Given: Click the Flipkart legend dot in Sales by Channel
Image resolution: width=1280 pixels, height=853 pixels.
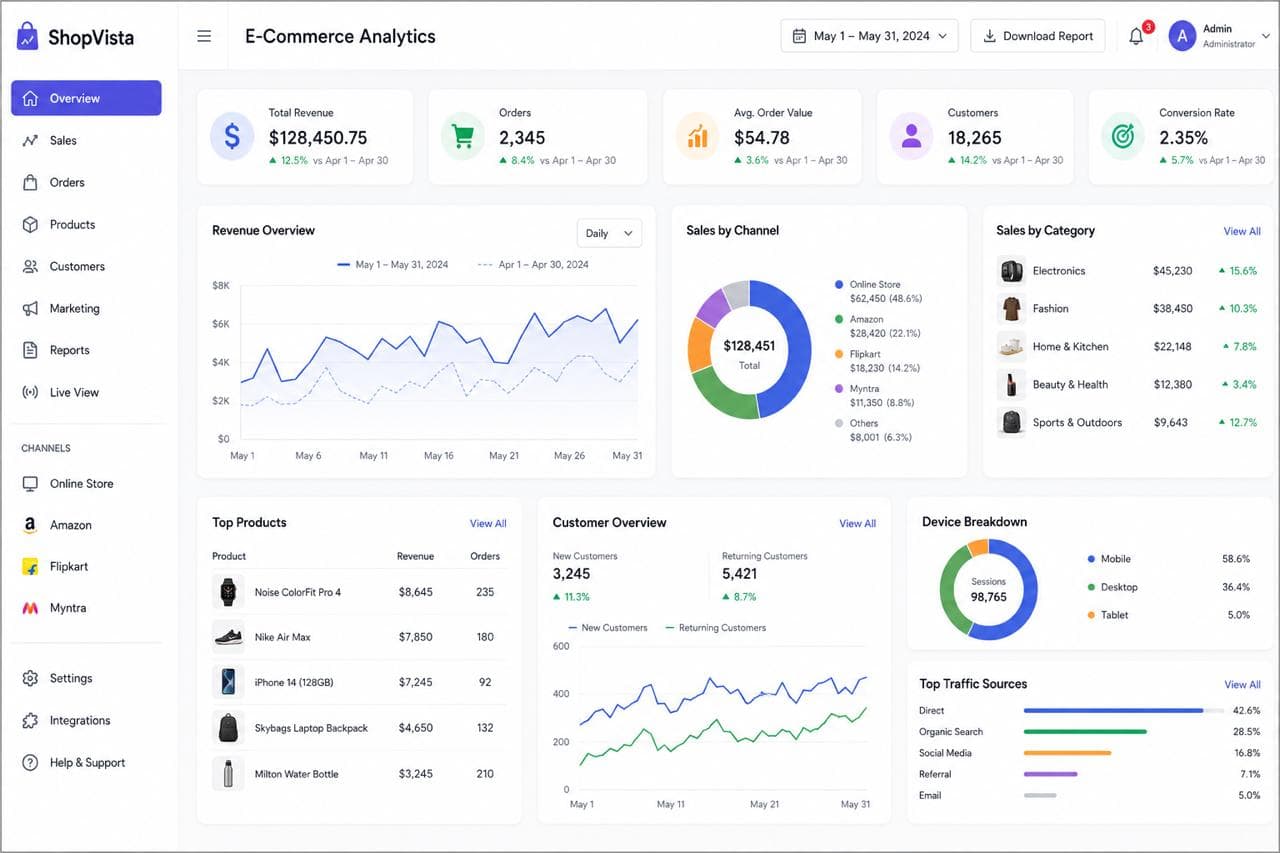Looking at the screenshot, I should click(839, 354).
